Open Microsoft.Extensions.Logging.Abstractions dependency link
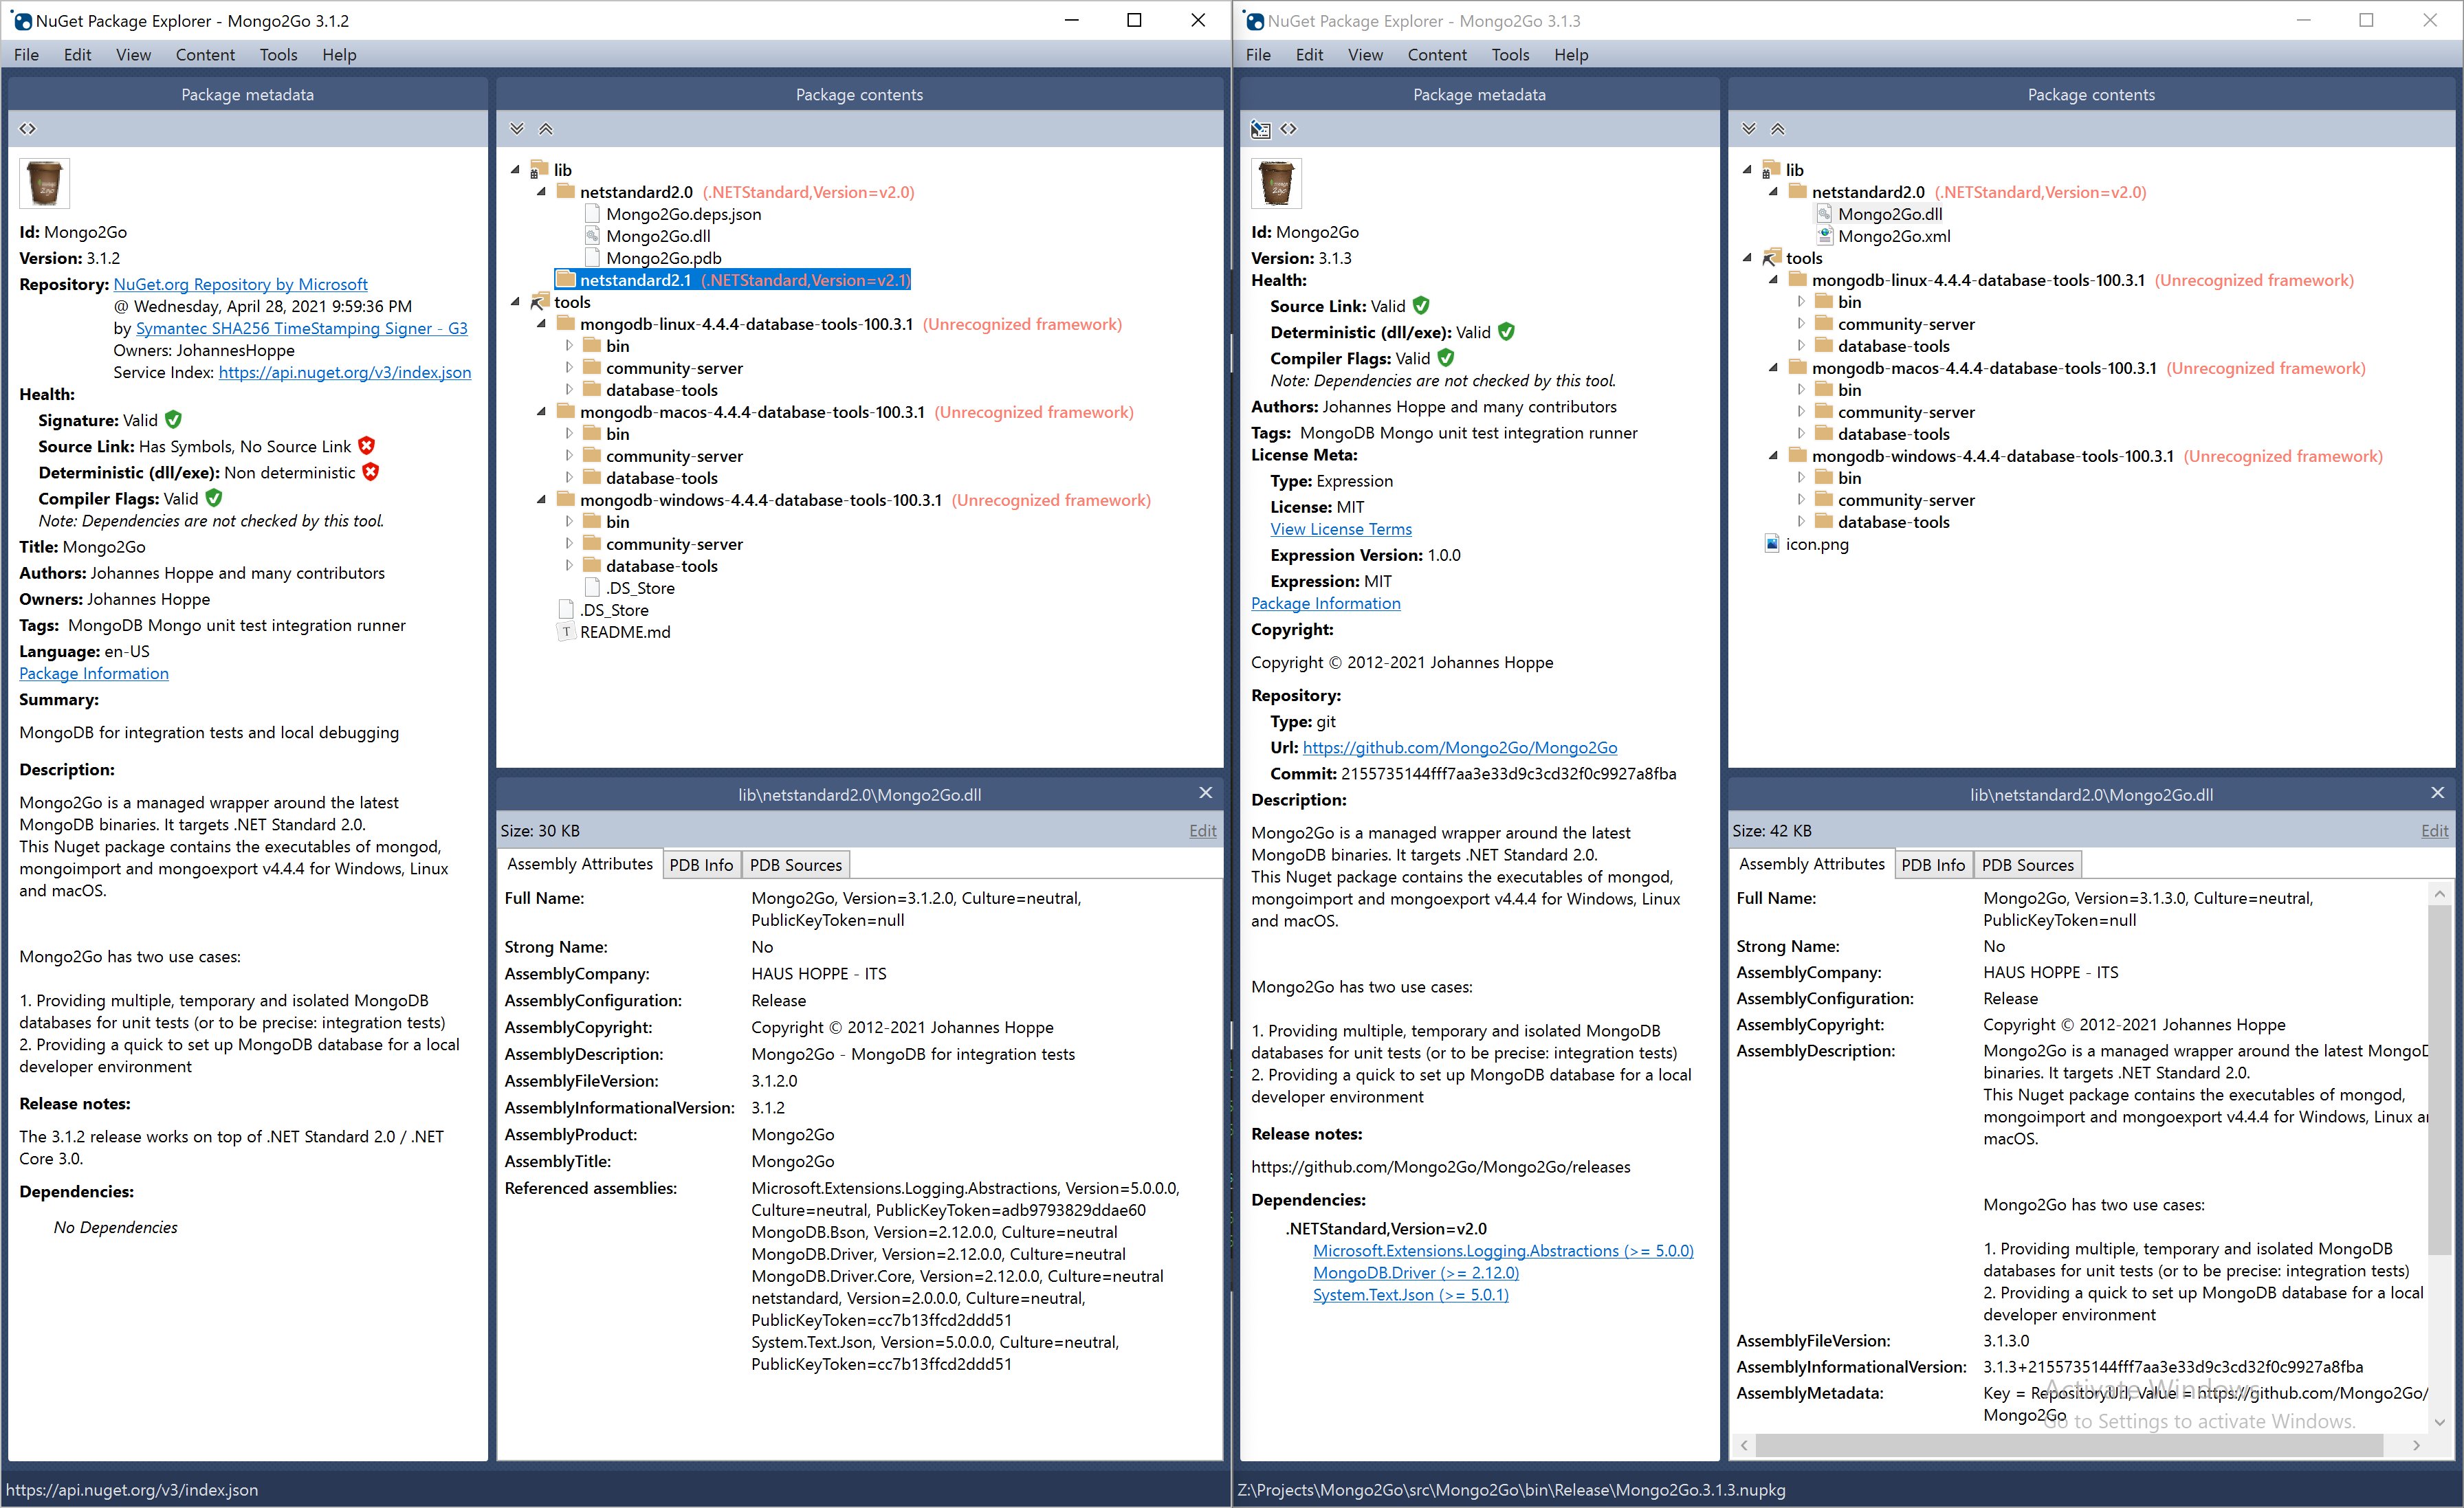 coord(1503,1250)
